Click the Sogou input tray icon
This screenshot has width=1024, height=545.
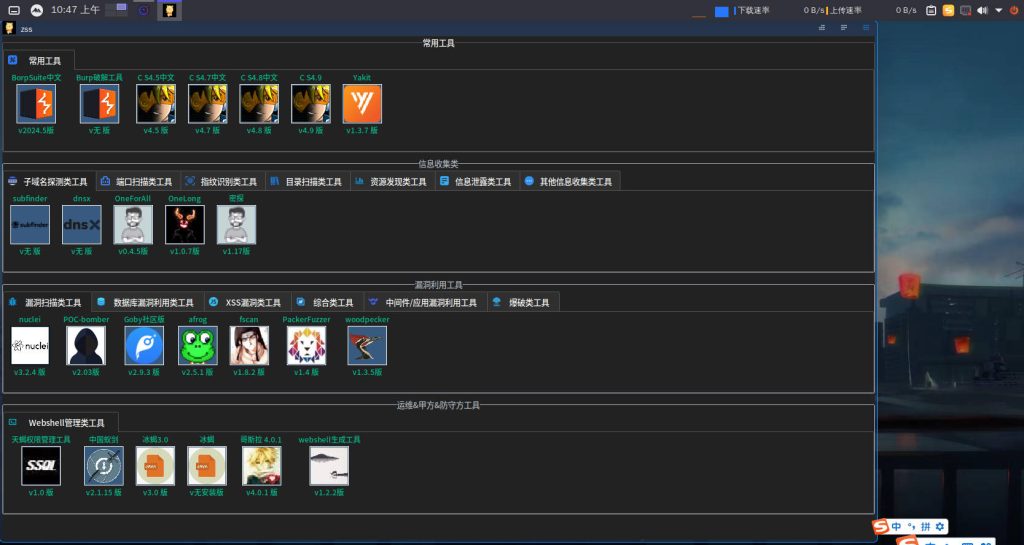tap(948, 10)
